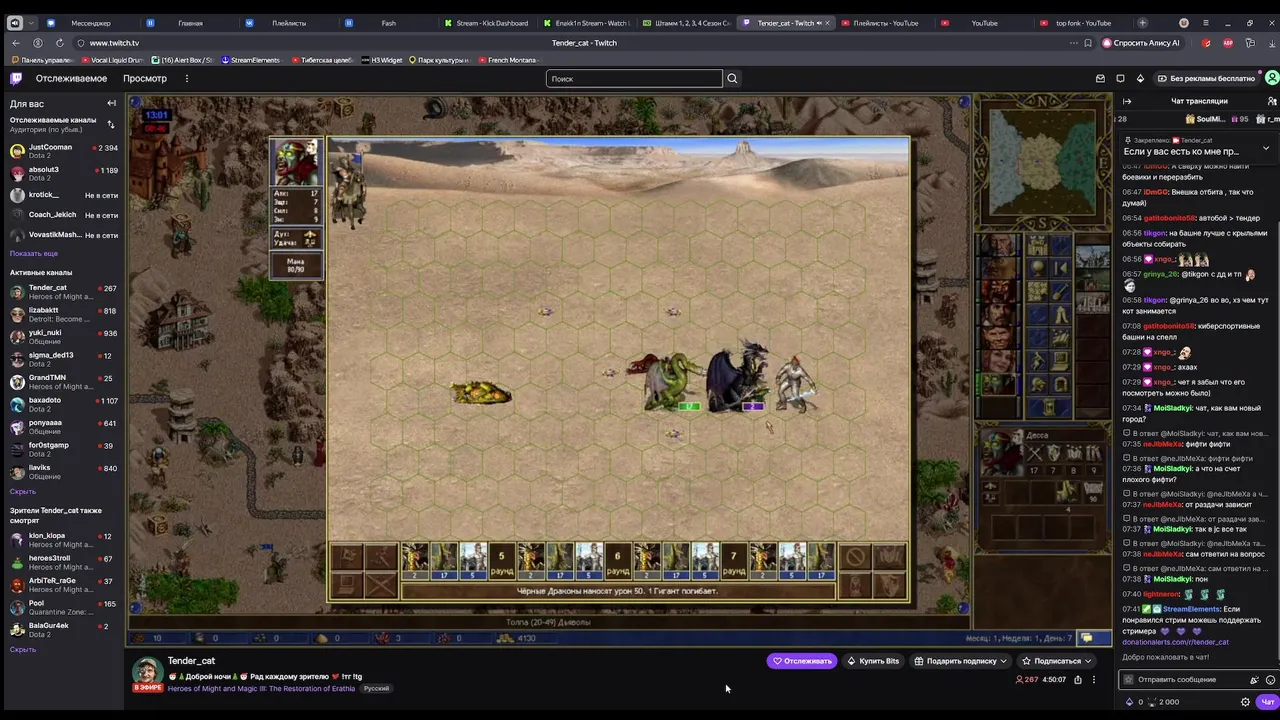
Task: Click the celebration icon in chat input
Action: [1254, 680]
